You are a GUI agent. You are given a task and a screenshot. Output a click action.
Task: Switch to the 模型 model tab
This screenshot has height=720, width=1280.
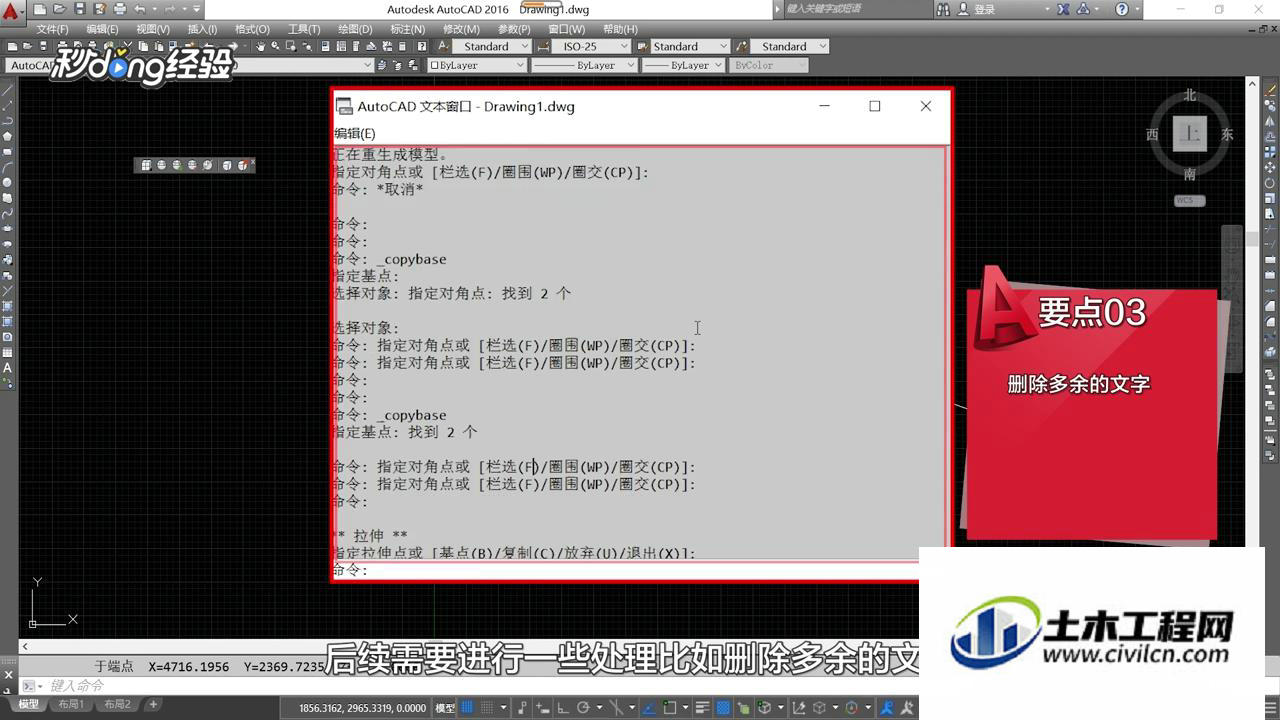click(28, 704)
